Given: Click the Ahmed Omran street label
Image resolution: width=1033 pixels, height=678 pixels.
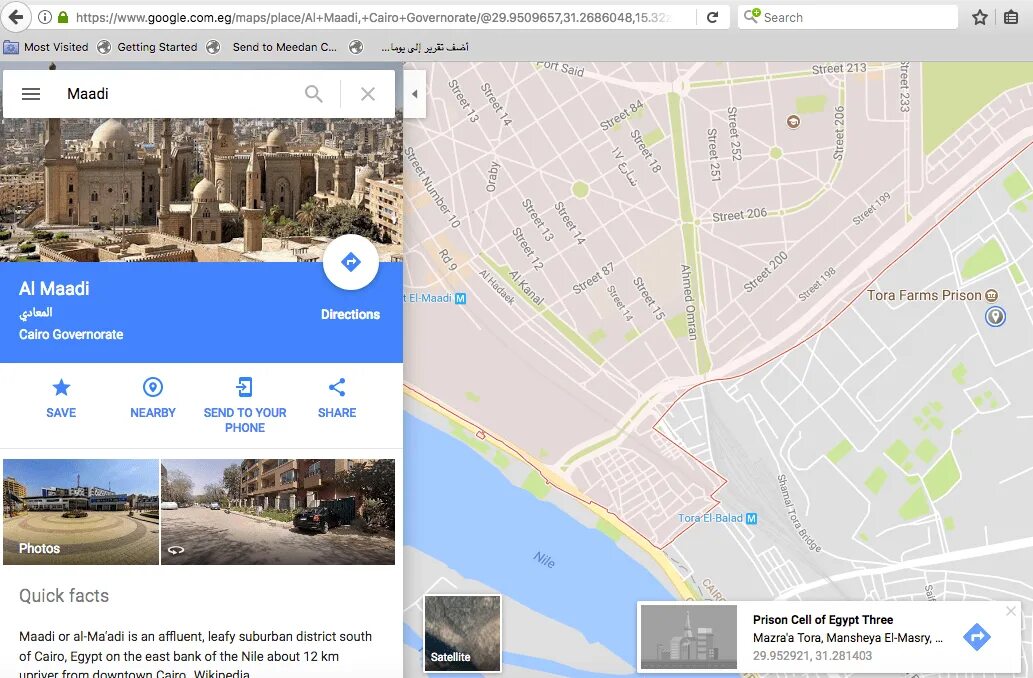Looking at the screenshot, I should (688, 302).
